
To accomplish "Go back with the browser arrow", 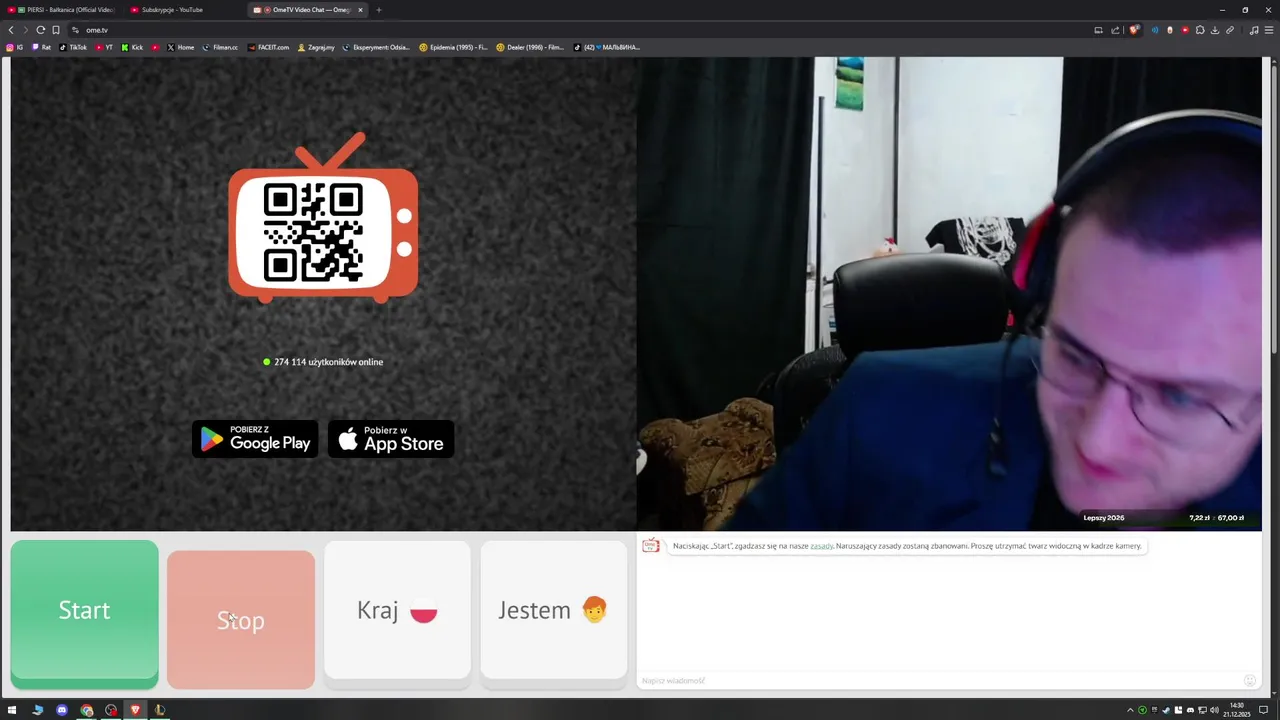I will click(11, 30).
